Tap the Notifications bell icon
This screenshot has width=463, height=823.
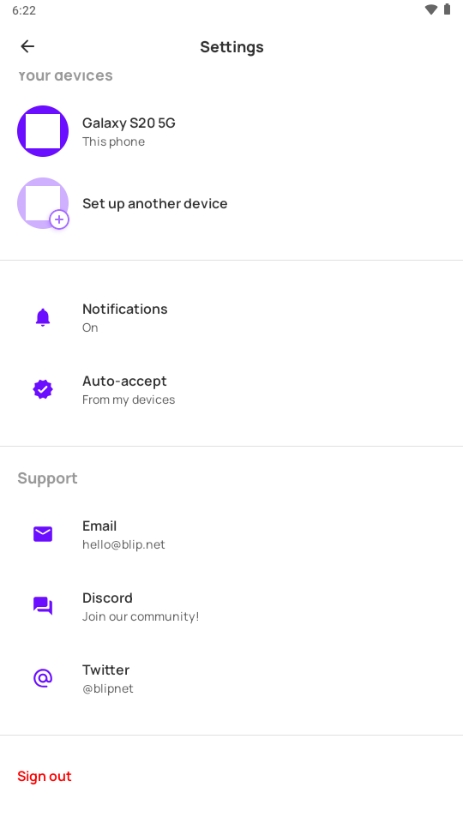pyautogui.click(x=43, y=318)
